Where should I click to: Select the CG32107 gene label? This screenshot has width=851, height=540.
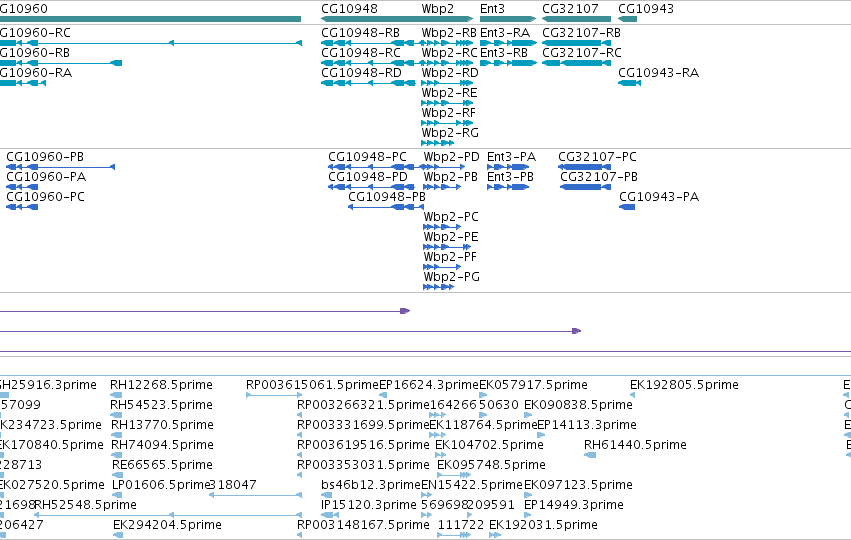point(570,9)
